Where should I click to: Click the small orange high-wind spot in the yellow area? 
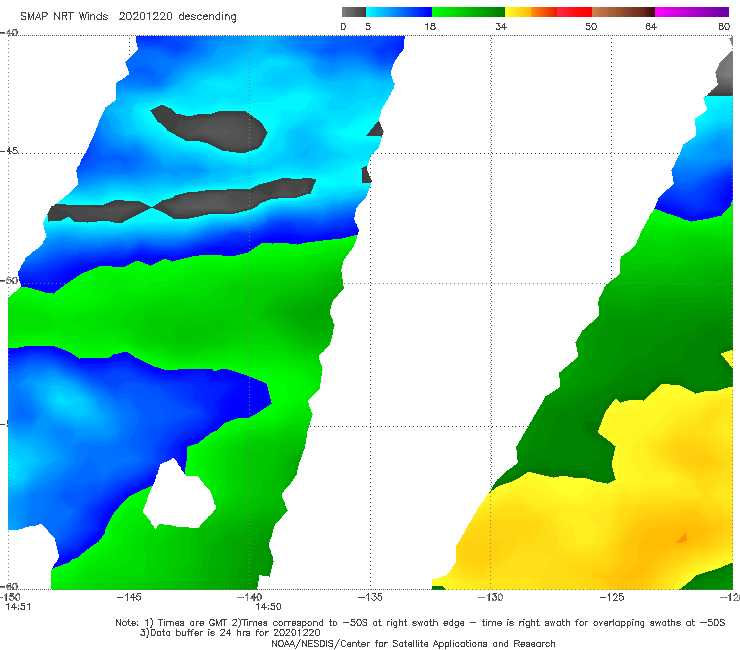click(682, 538)
